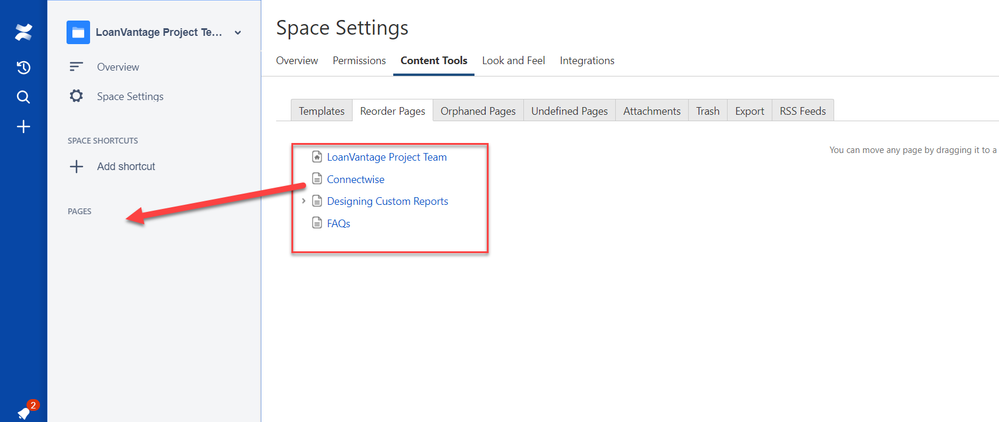Go to Overview in the sidebar
The image size is (999, 422).
coord(118,67)
